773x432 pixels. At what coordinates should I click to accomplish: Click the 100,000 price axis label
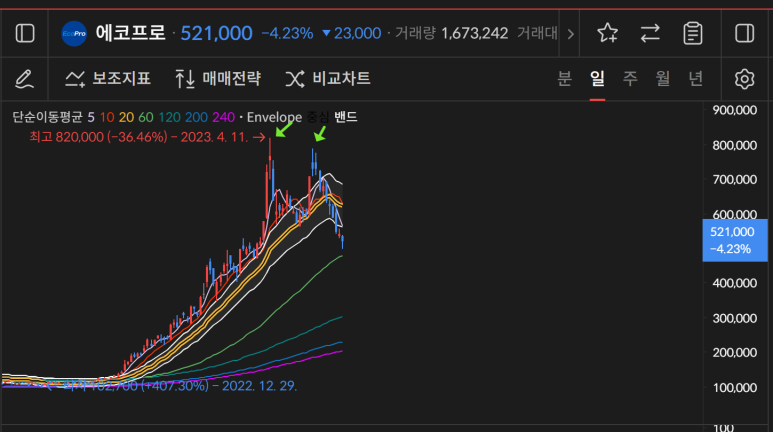[x=735, y=388]
